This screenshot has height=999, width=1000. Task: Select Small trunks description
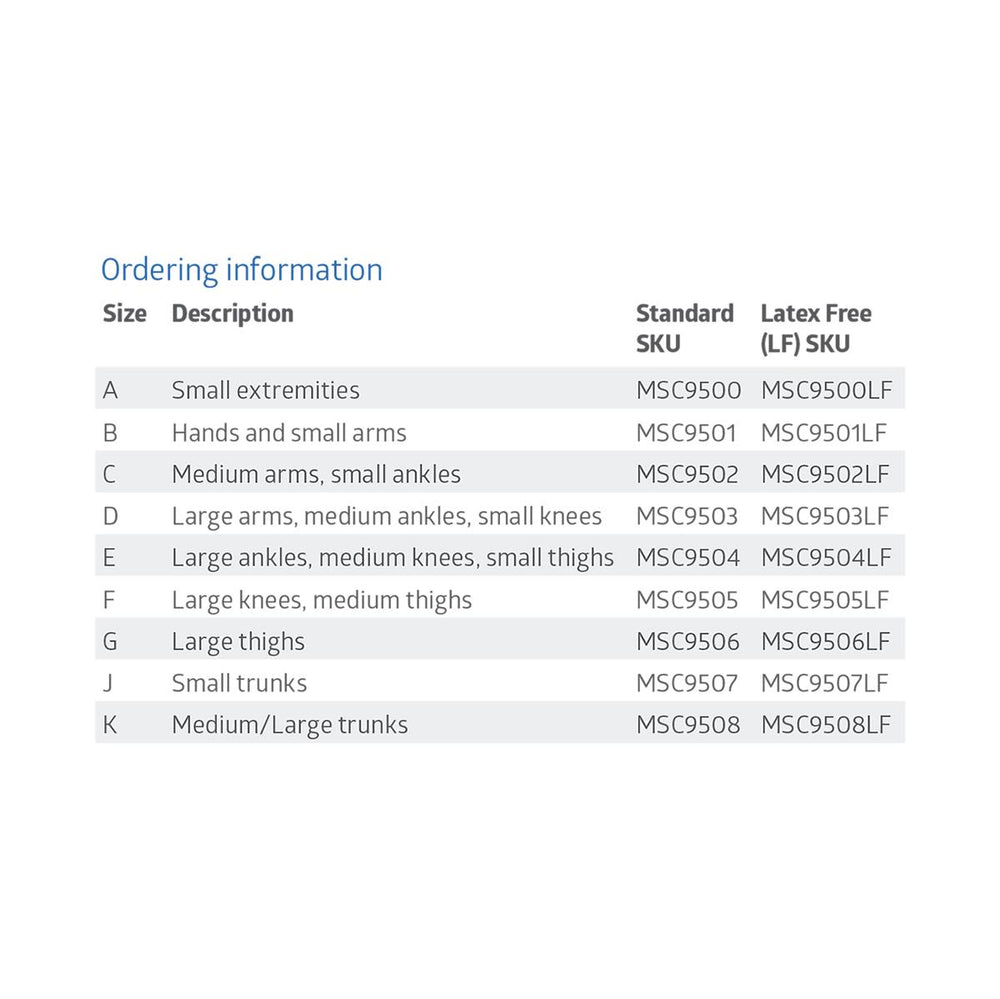pyautogui.click(x=239, y=684)
